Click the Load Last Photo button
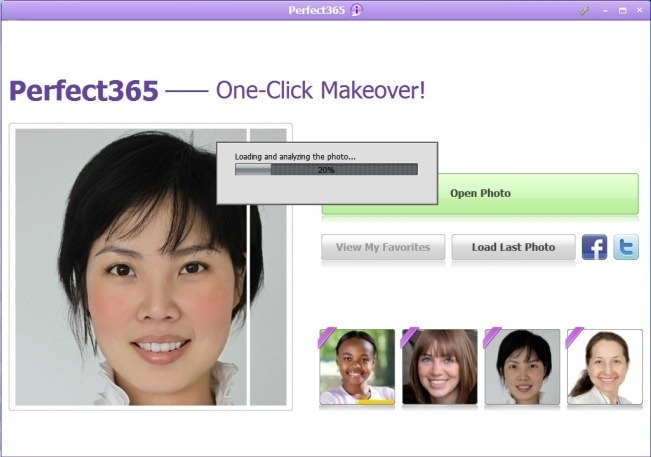651x457 pixels. point(513,247)
